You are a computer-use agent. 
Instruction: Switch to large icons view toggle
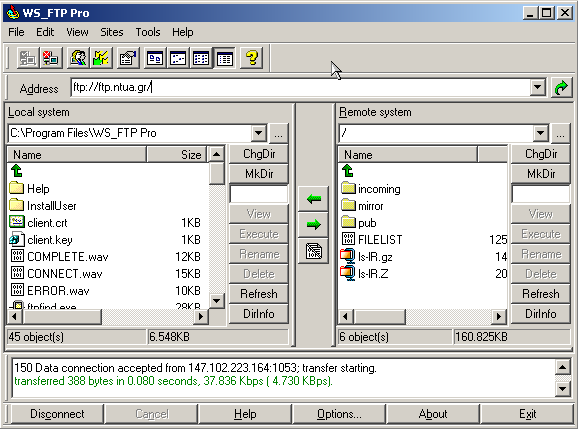[x=155, y=58]
